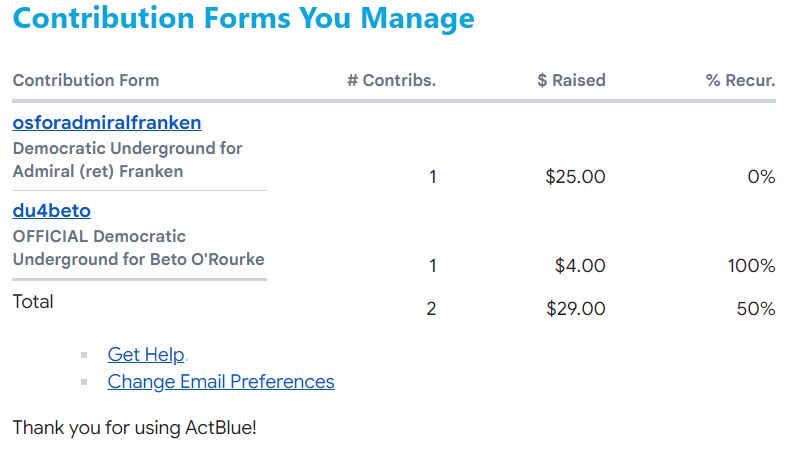Click the square bullet beside Get Help
786x449 pixels.
[x=84, y=355]
